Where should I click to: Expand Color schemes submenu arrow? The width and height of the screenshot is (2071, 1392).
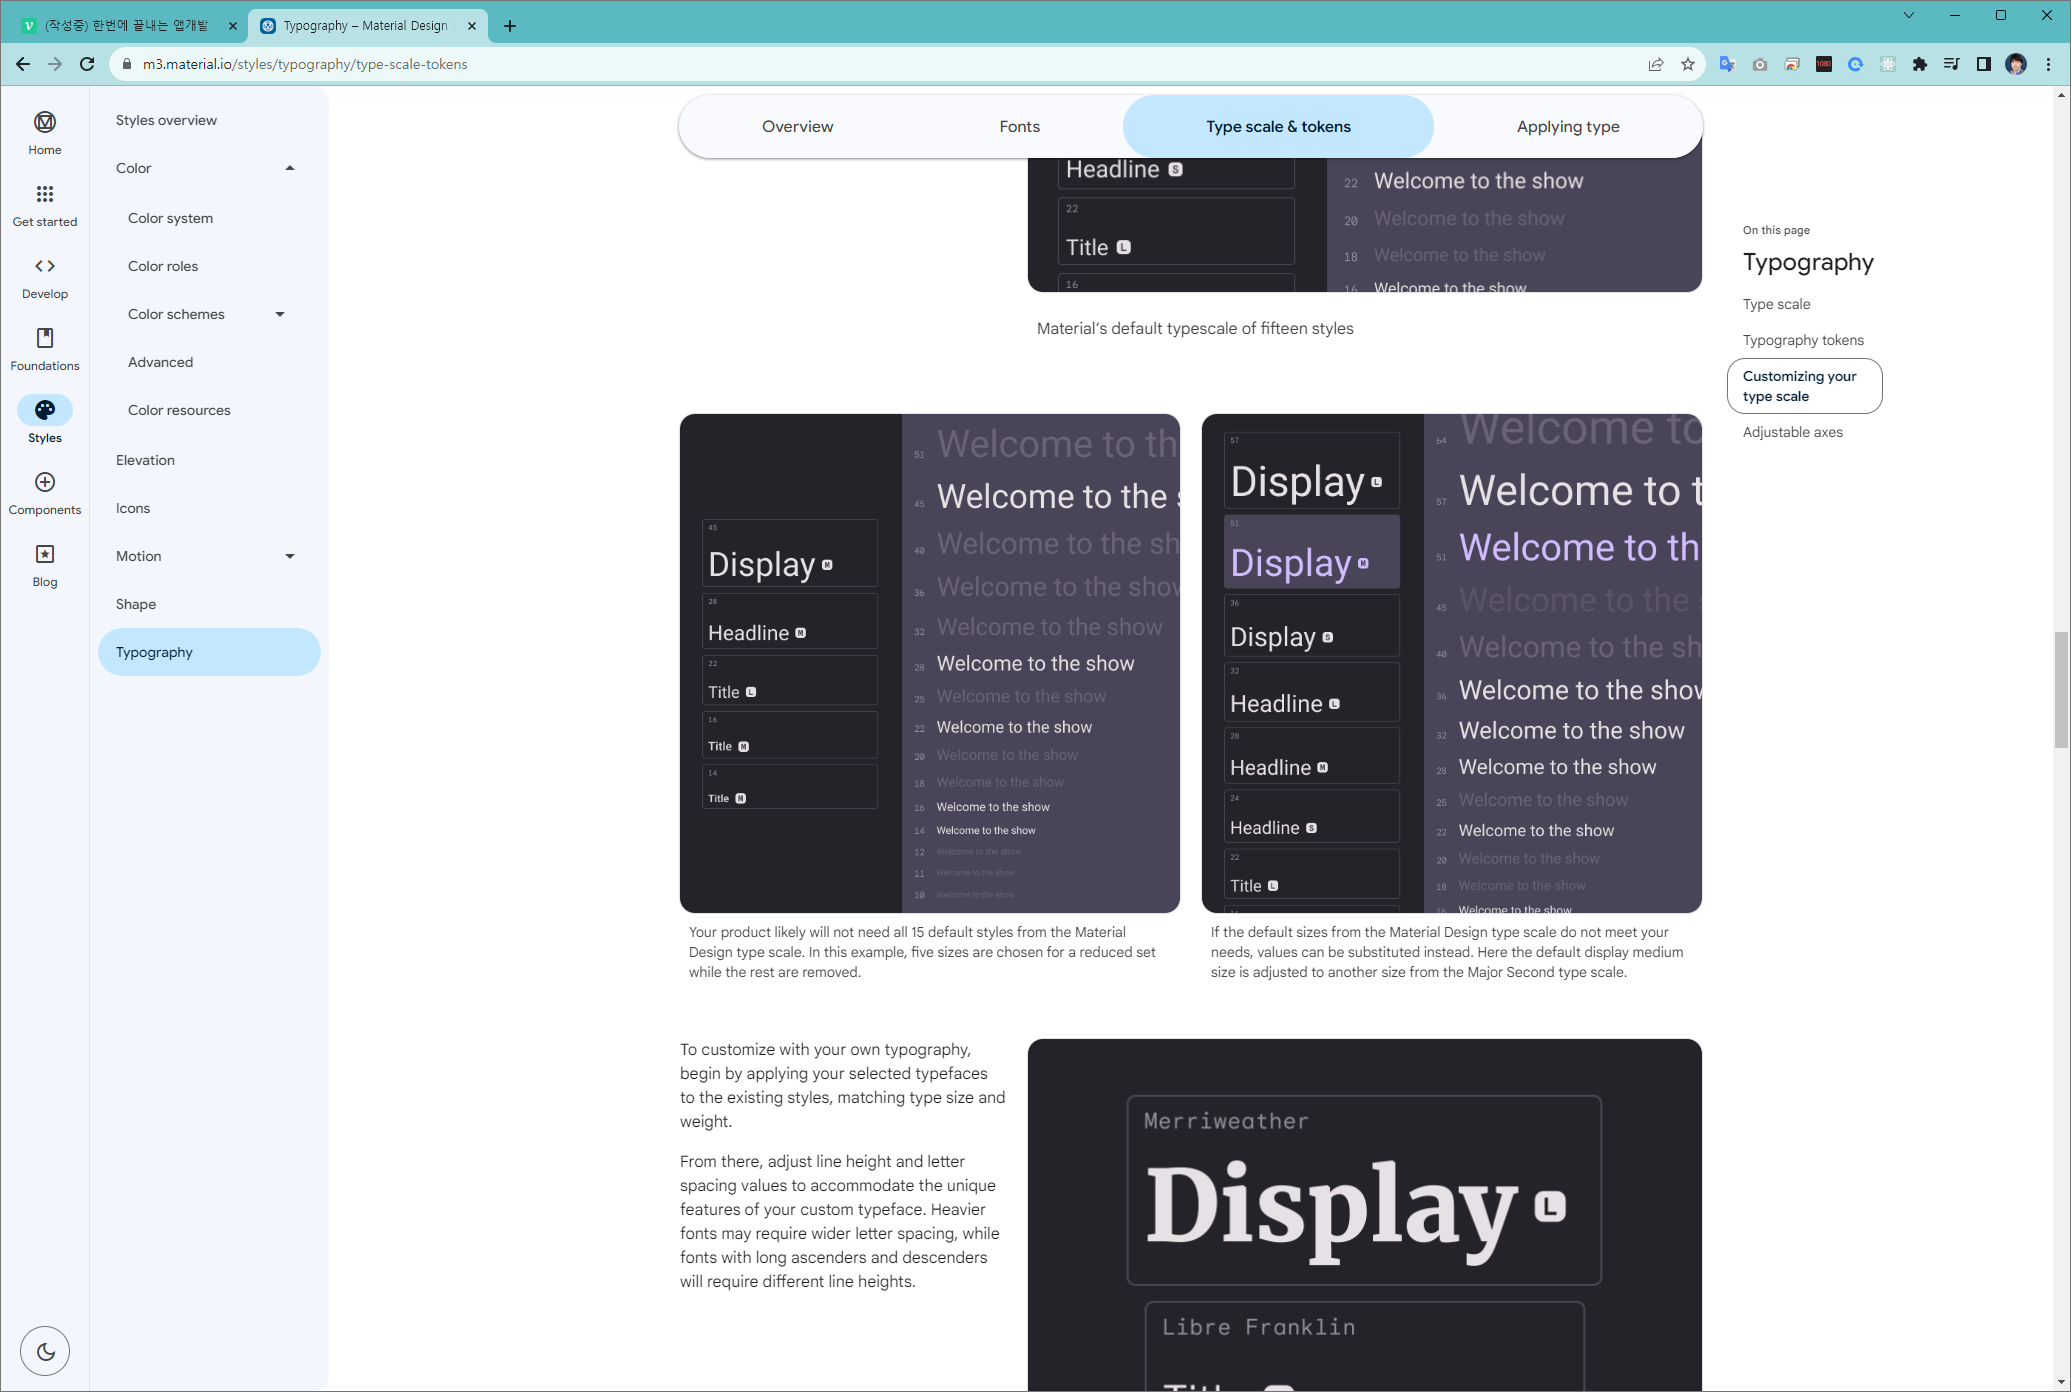tap(280, 314)
